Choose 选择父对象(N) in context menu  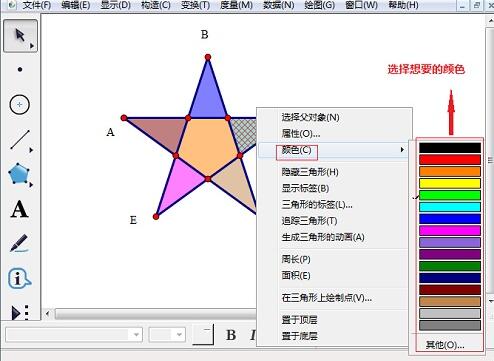point(334,117)
